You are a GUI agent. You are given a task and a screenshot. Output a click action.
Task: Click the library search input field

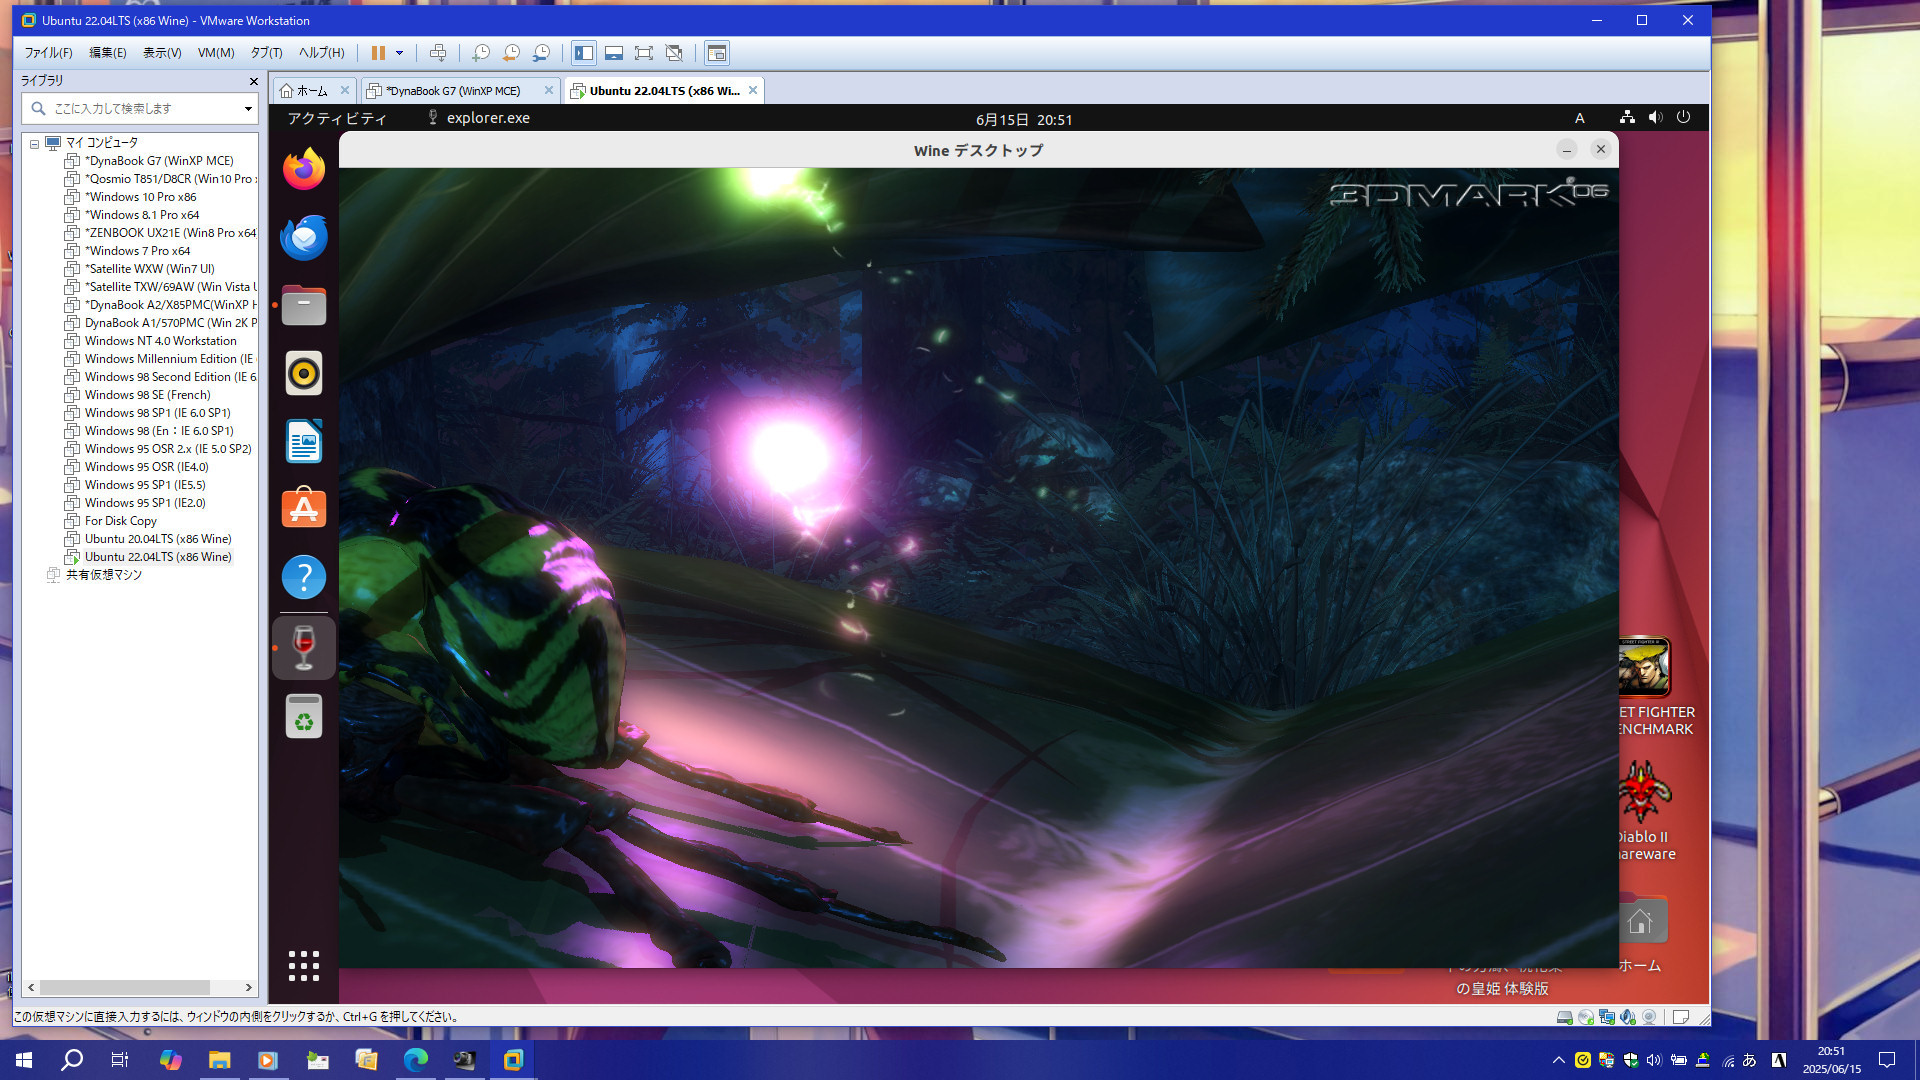coord(138,108)
